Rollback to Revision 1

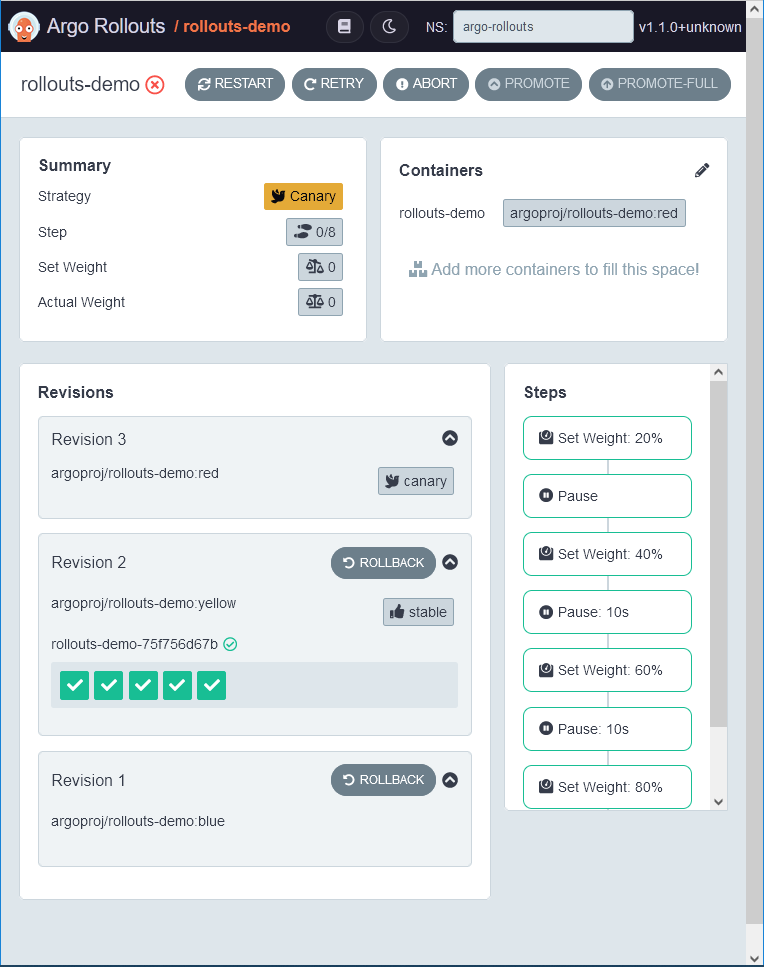[384, 780]
